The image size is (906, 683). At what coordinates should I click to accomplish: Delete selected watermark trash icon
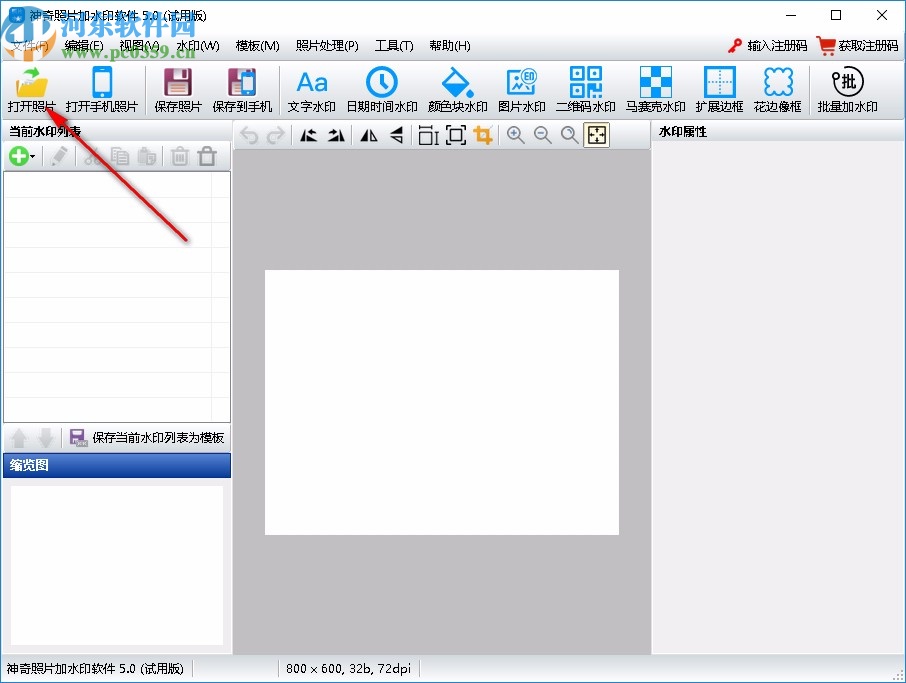180,156
